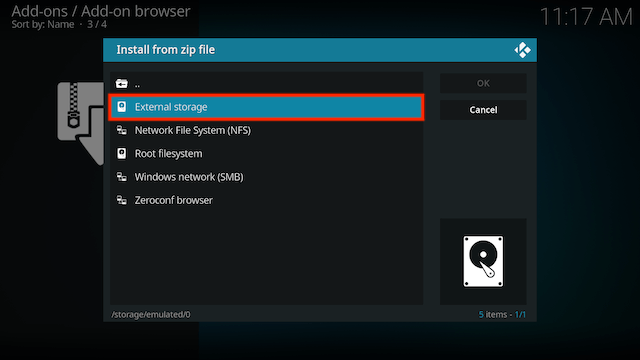Click the /storage/emulated/0 path text
The height and width of the screenshot is (360, 640).
tap(151, 314)
